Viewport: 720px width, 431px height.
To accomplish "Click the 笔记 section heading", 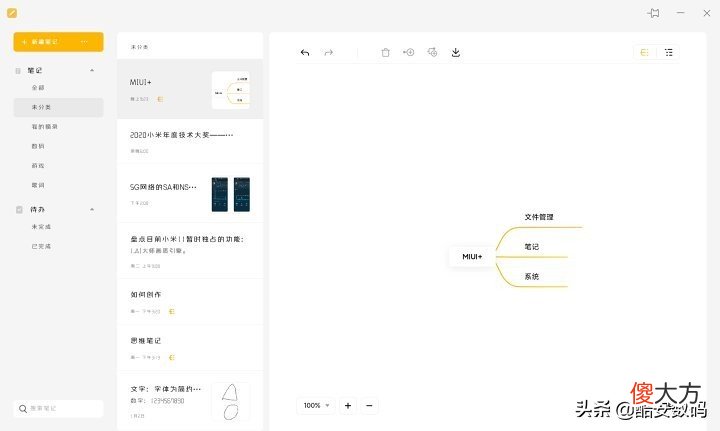I will coord(35,71).
